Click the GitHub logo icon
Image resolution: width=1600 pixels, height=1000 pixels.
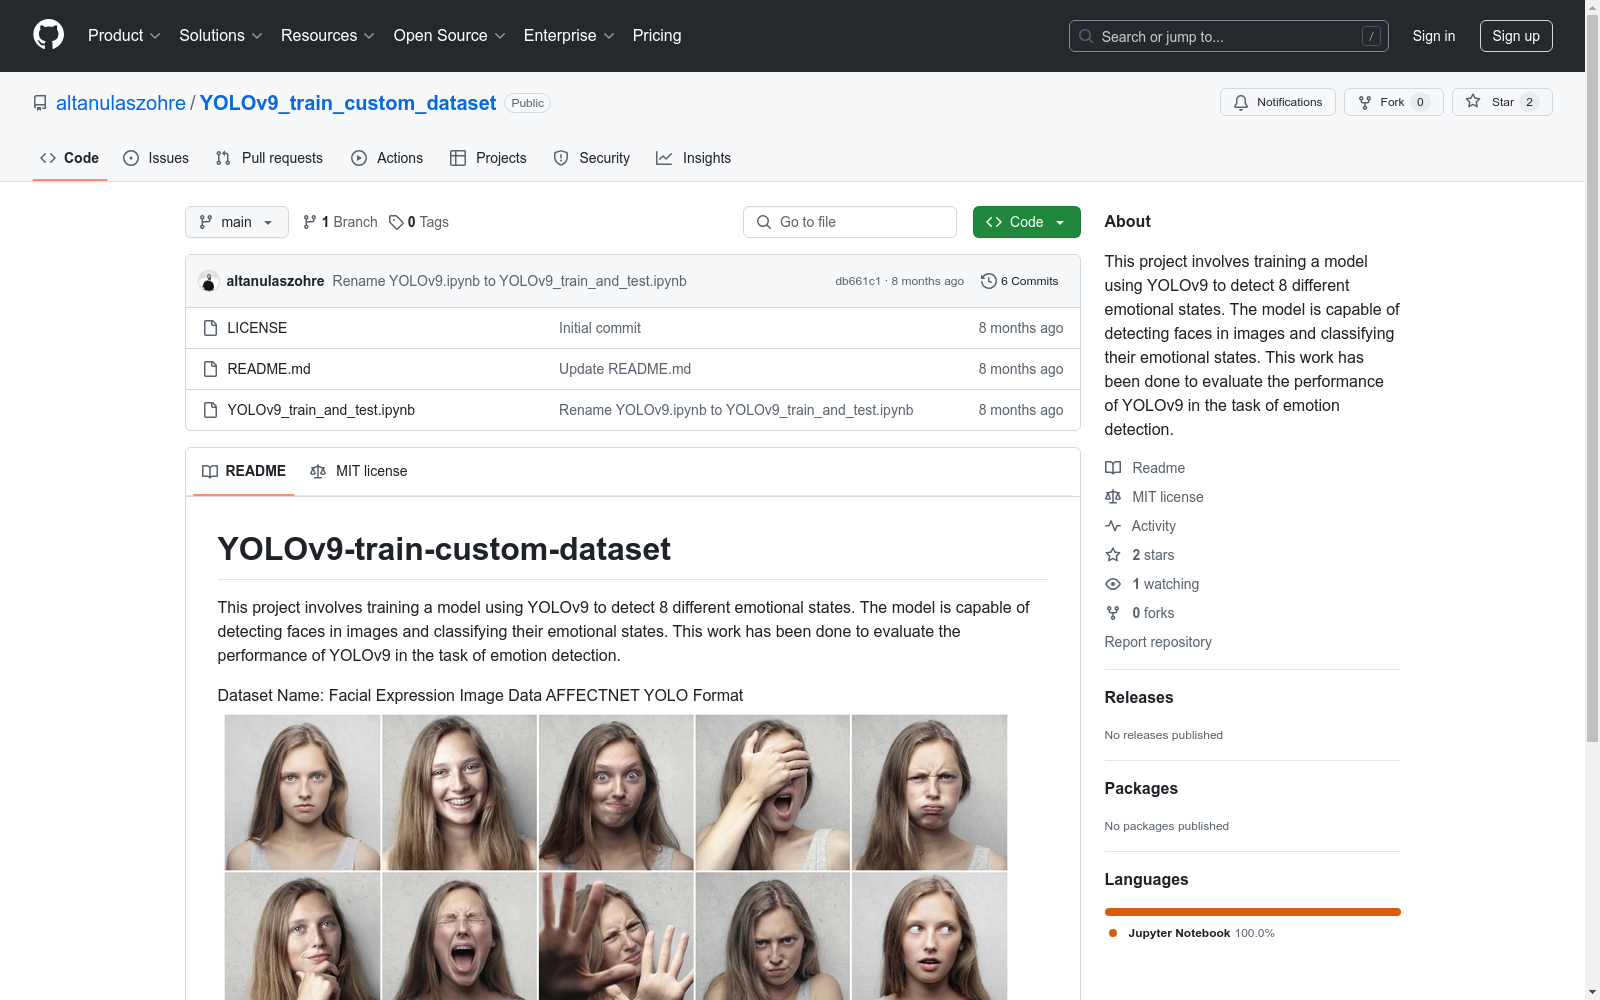(48, 35)
